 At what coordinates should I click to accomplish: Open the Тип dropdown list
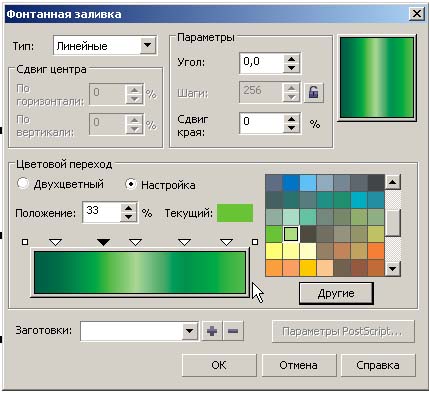point(147,45)
